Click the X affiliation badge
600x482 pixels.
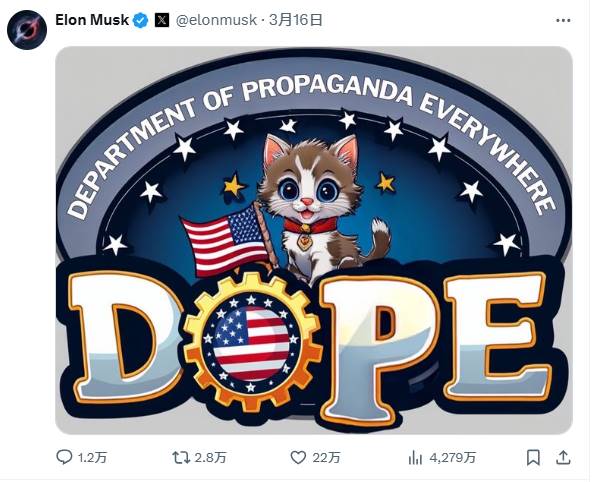point(161,20)
